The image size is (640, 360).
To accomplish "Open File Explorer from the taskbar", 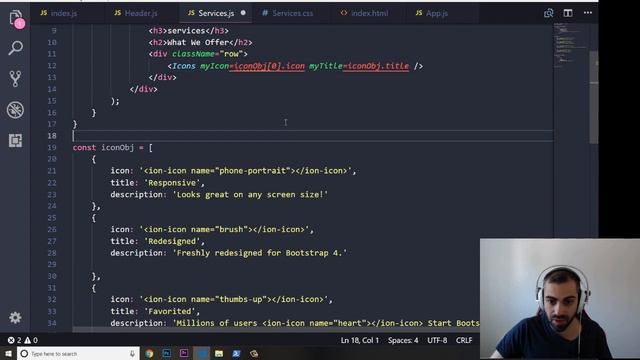I will tap(219, 353).
